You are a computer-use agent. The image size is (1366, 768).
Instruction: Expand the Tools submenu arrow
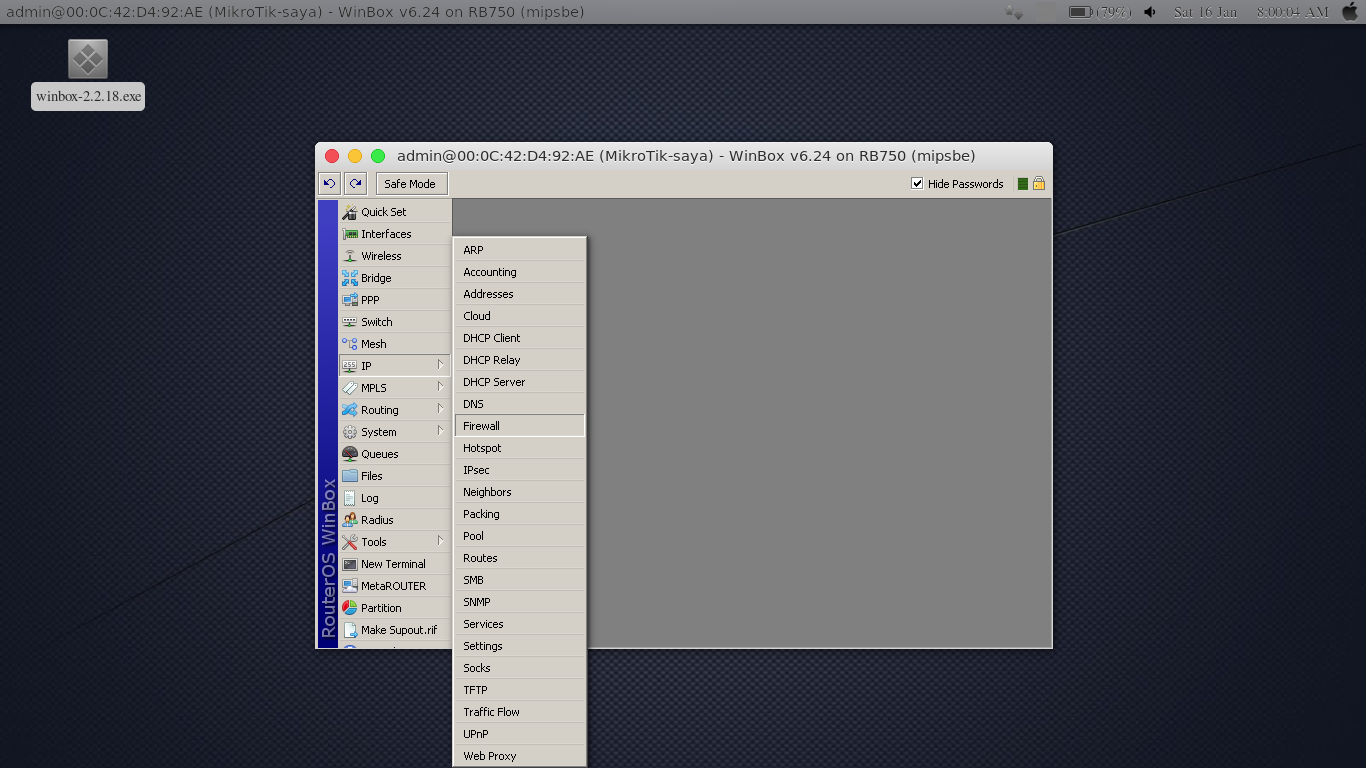coord(440,541)
